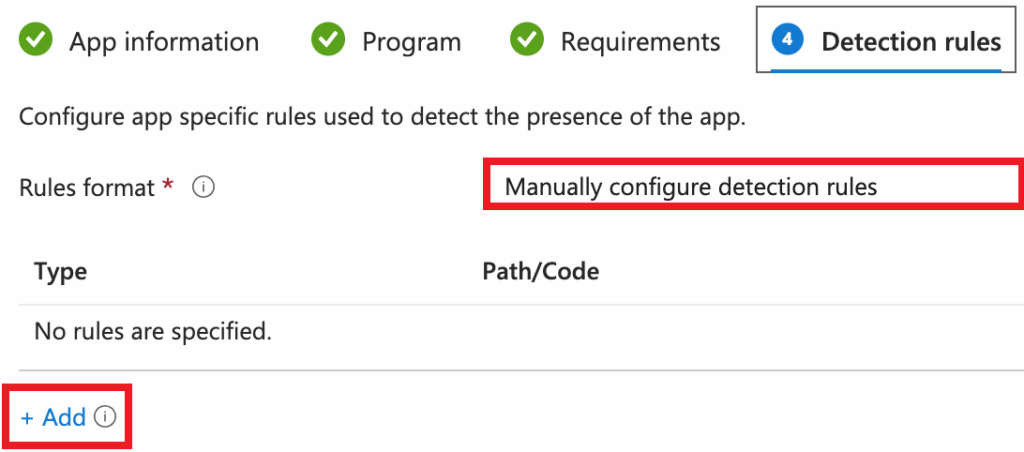Click the Path/Code column header
Viewport: 1024px width, 452px height.
tap(540, 271)
